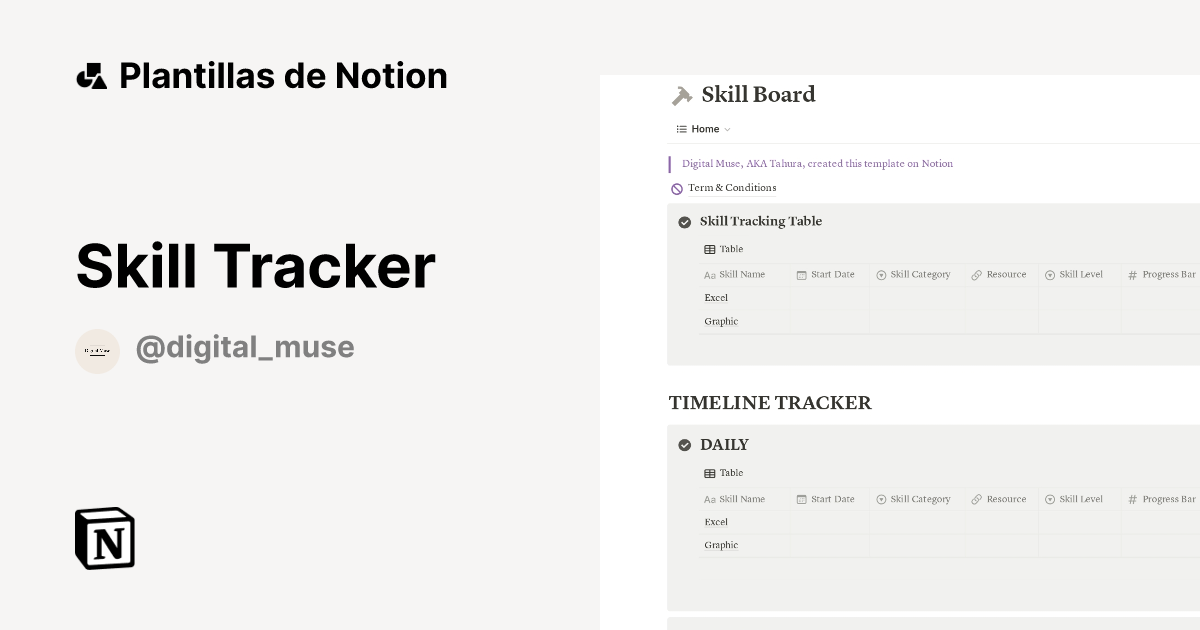Click the prohibition icon beside Term & Conditions
Viewport: 1200px width, 630px height.
tap(676, 188)
